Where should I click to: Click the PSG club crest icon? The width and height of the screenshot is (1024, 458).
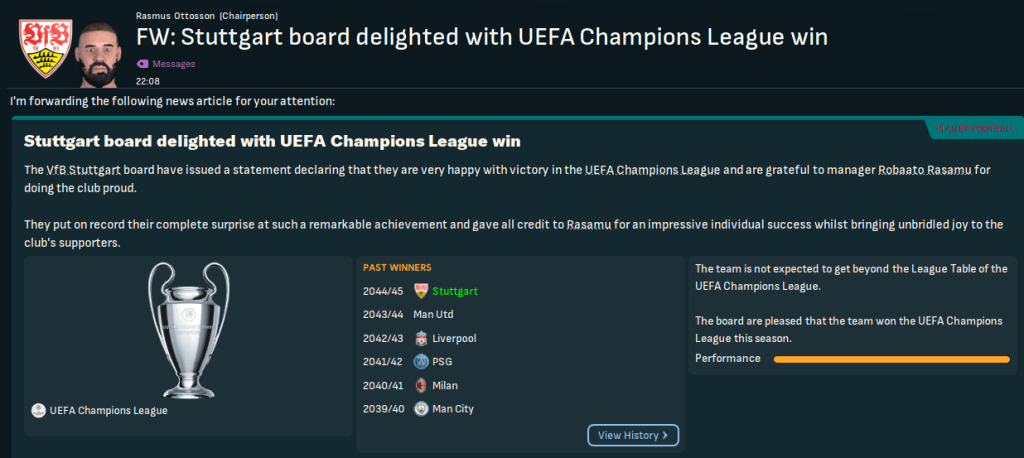[422, 361]
